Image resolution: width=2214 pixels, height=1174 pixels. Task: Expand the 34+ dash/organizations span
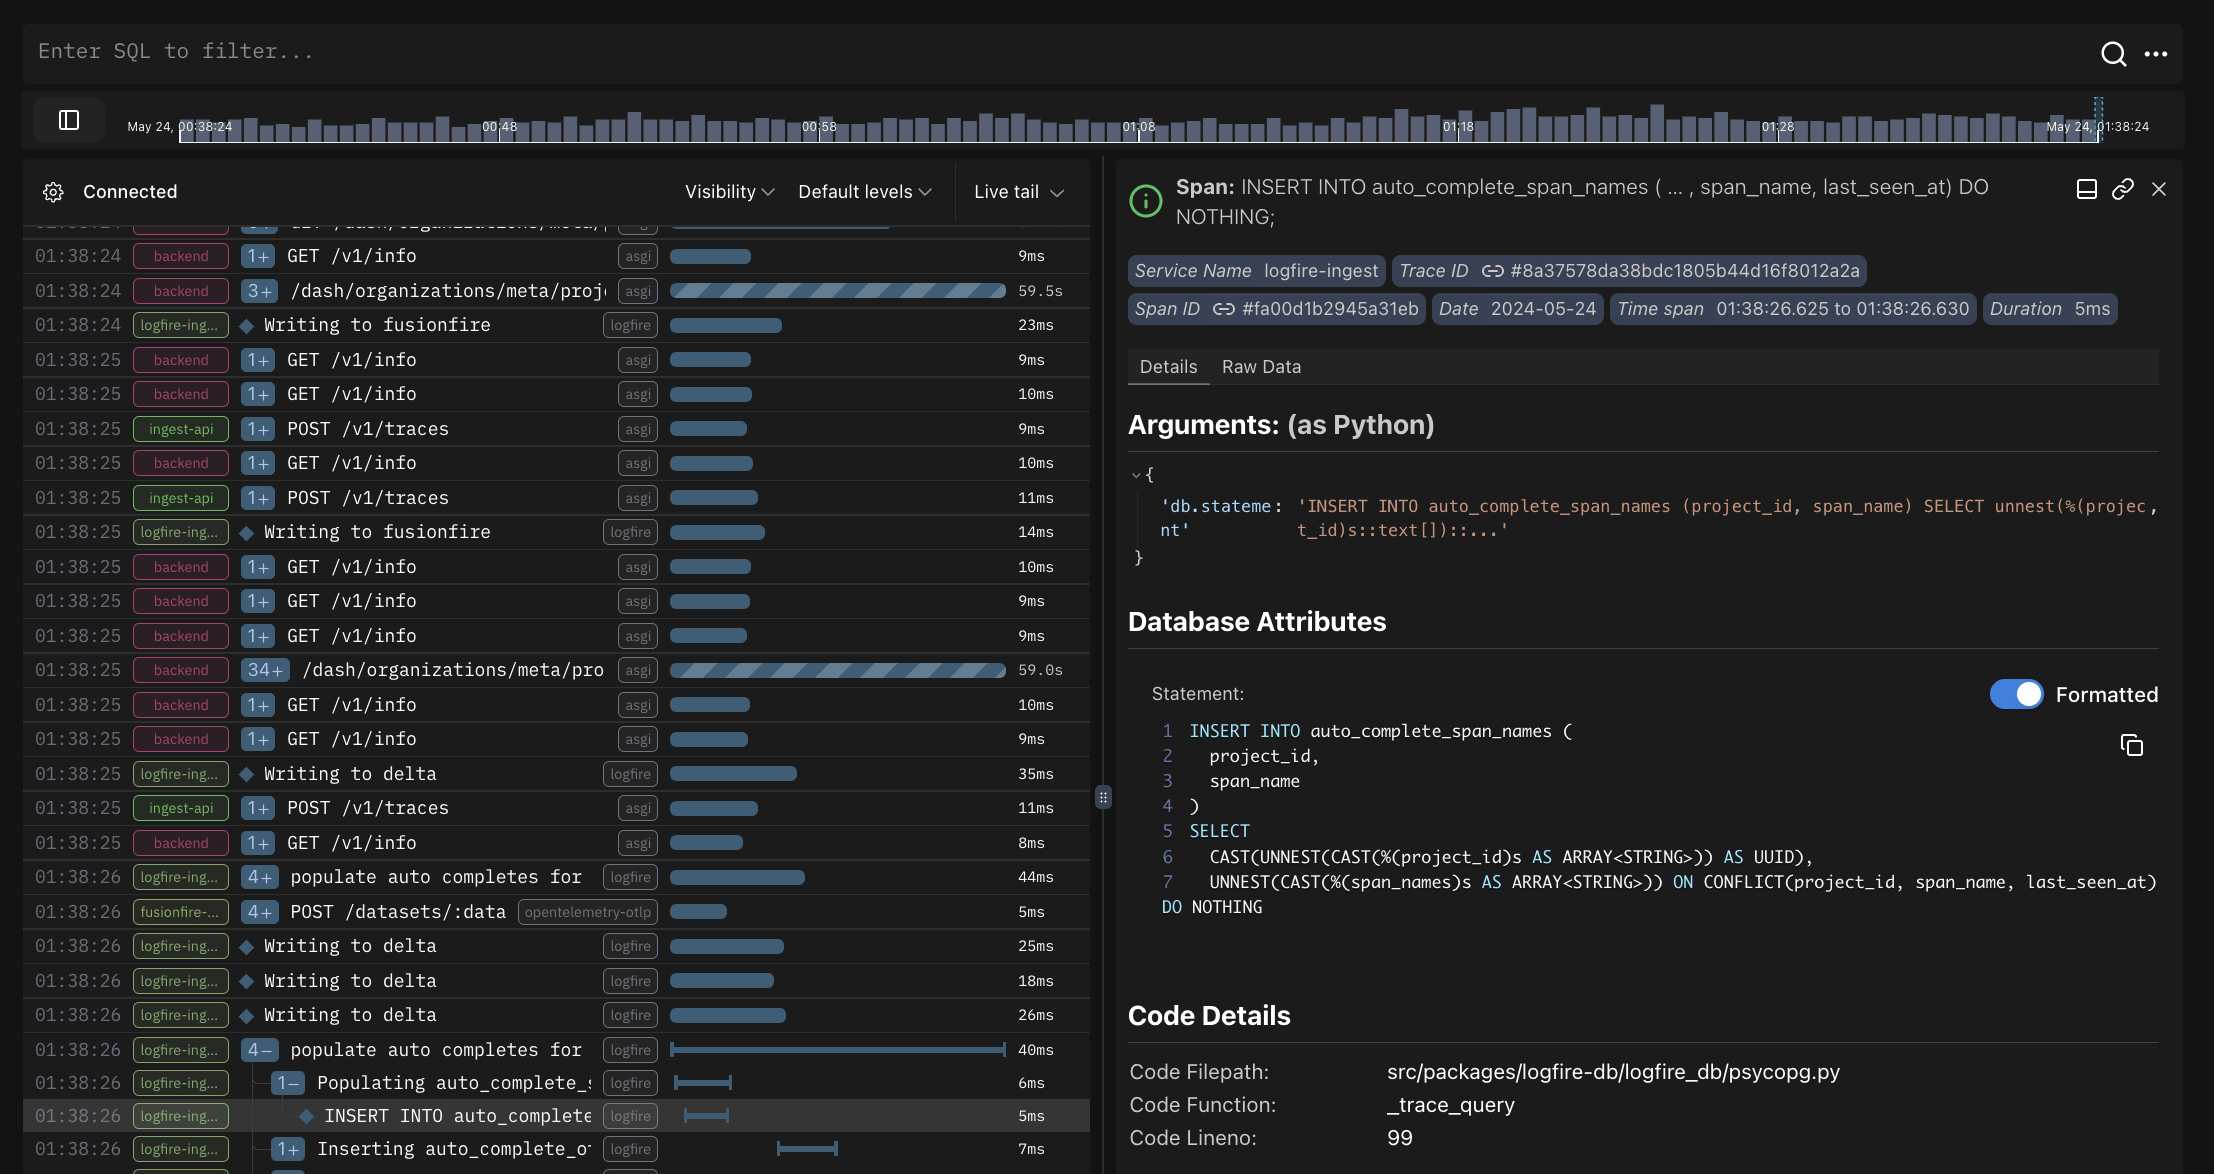coord(265,670)
